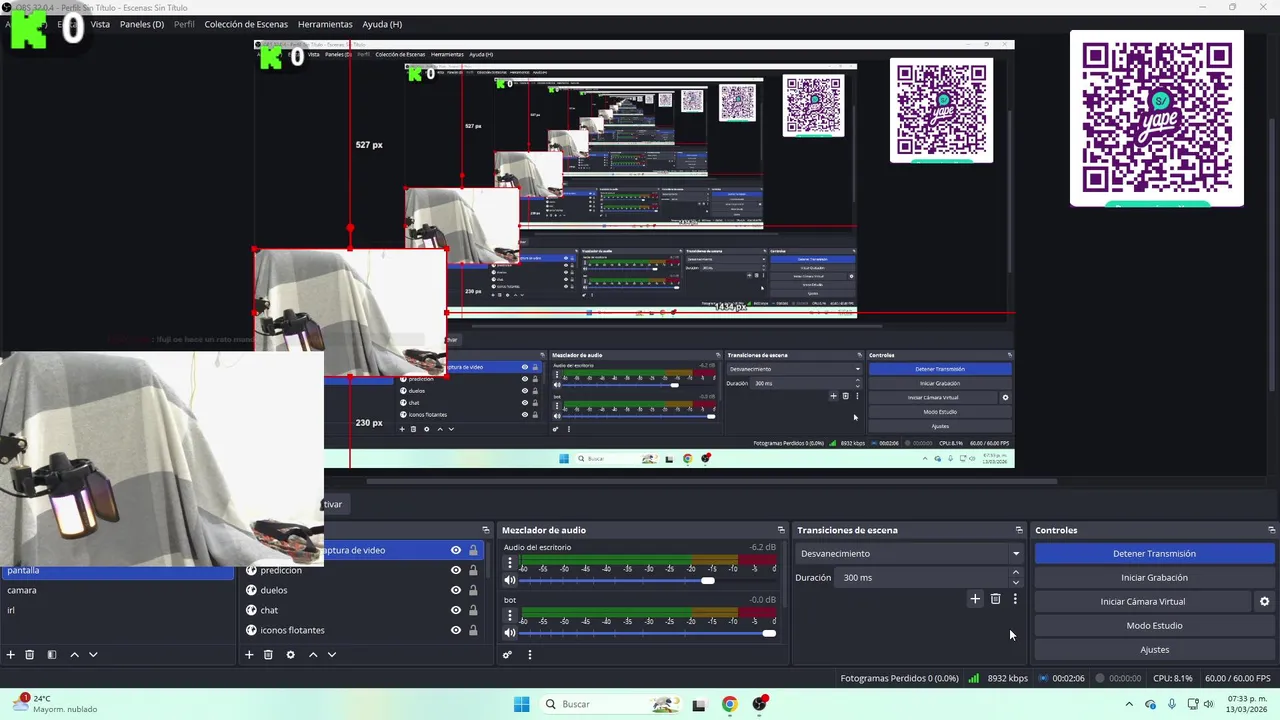This screenshot has height=720, width=1280.
Task: Toggle visibility of captura de video source
Action: [x=456, y=550]
